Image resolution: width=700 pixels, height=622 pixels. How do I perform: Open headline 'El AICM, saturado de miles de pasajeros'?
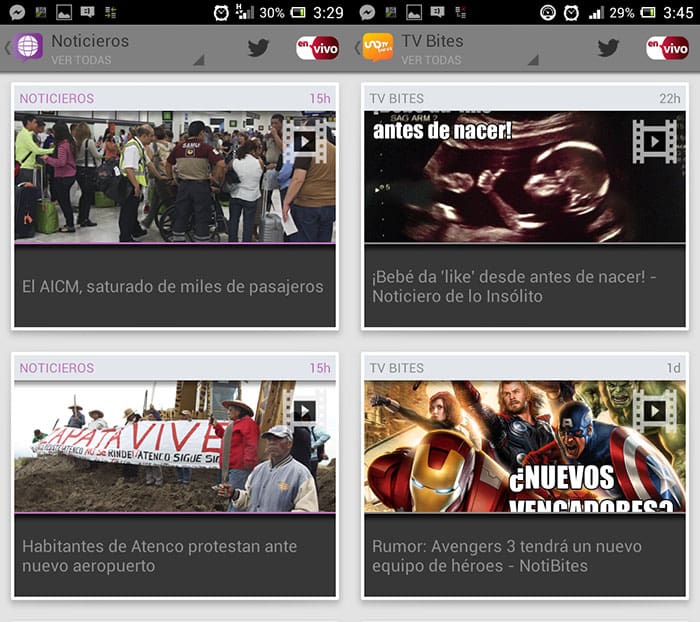(173, 287)
